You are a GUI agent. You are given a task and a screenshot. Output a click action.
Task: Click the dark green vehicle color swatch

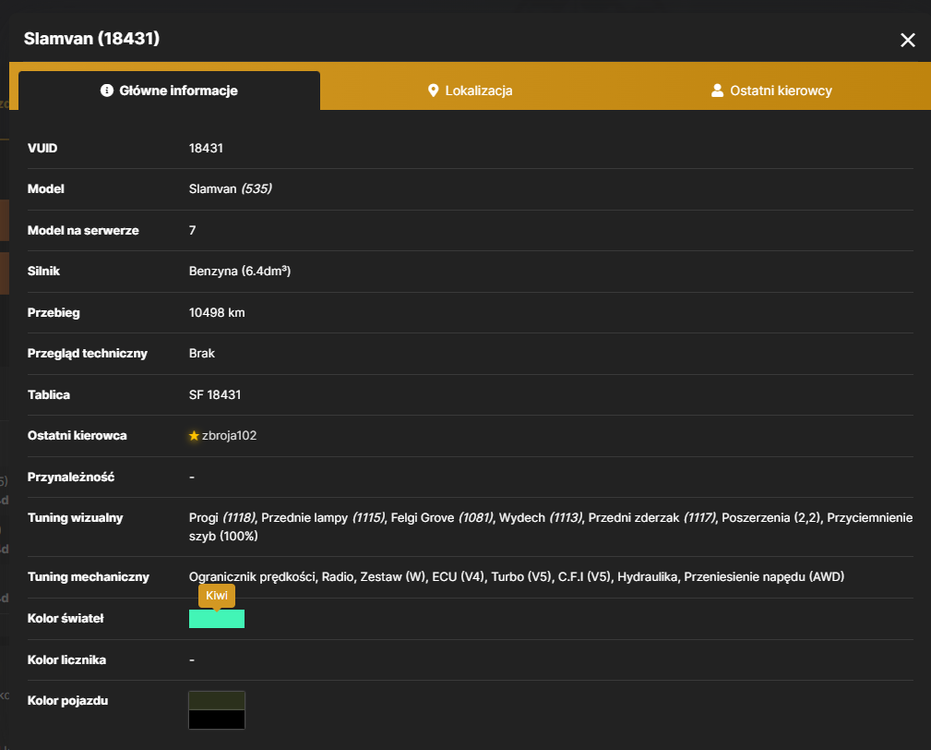217,701
